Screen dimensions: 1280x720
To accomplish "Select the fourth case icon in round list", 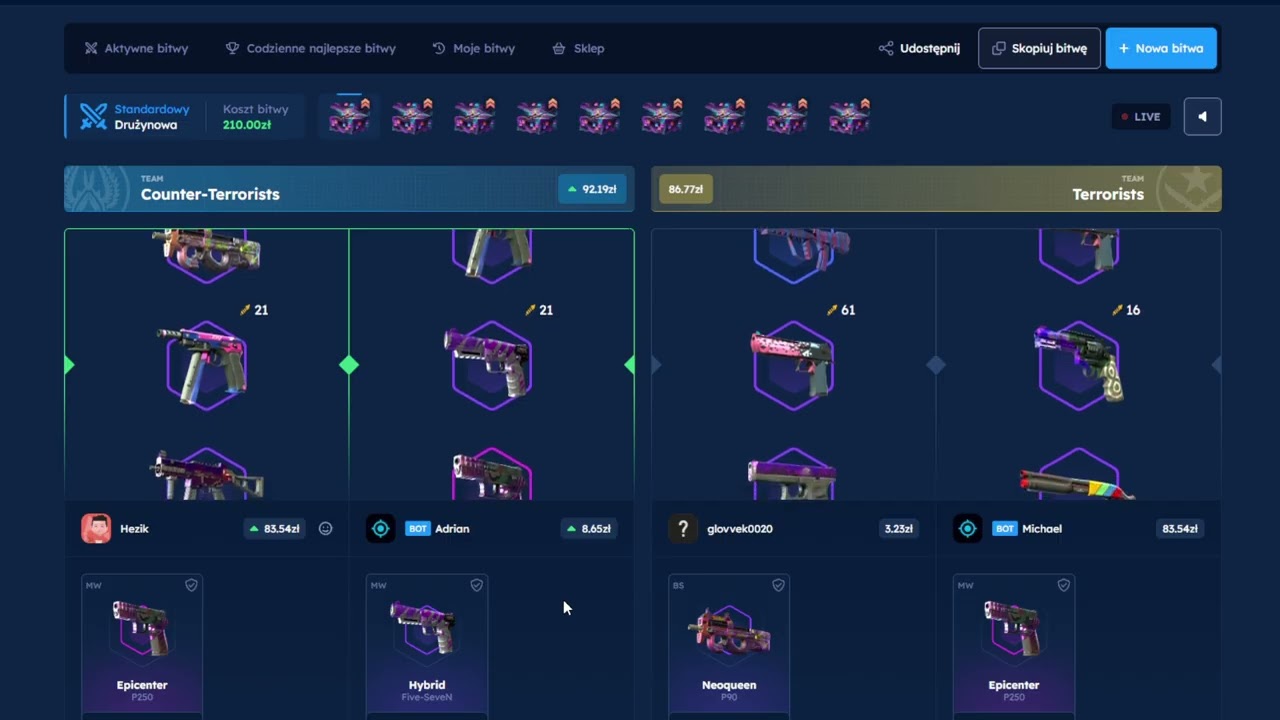I will click(x=537, y=116).
